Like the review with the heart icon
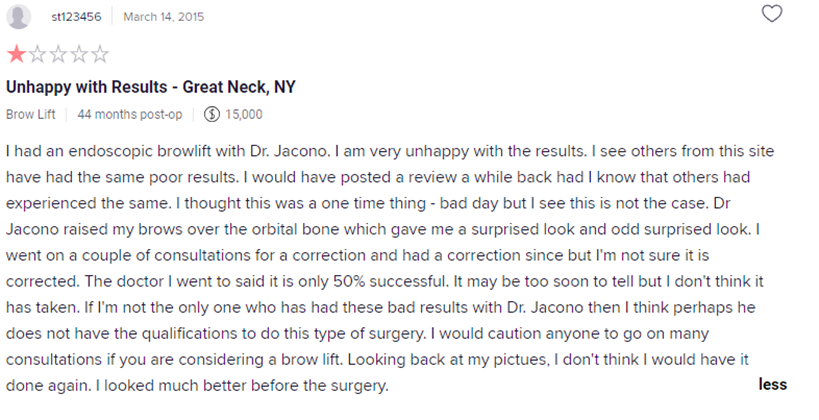Viewport: 819px width, 420px height. click(771, 14)
